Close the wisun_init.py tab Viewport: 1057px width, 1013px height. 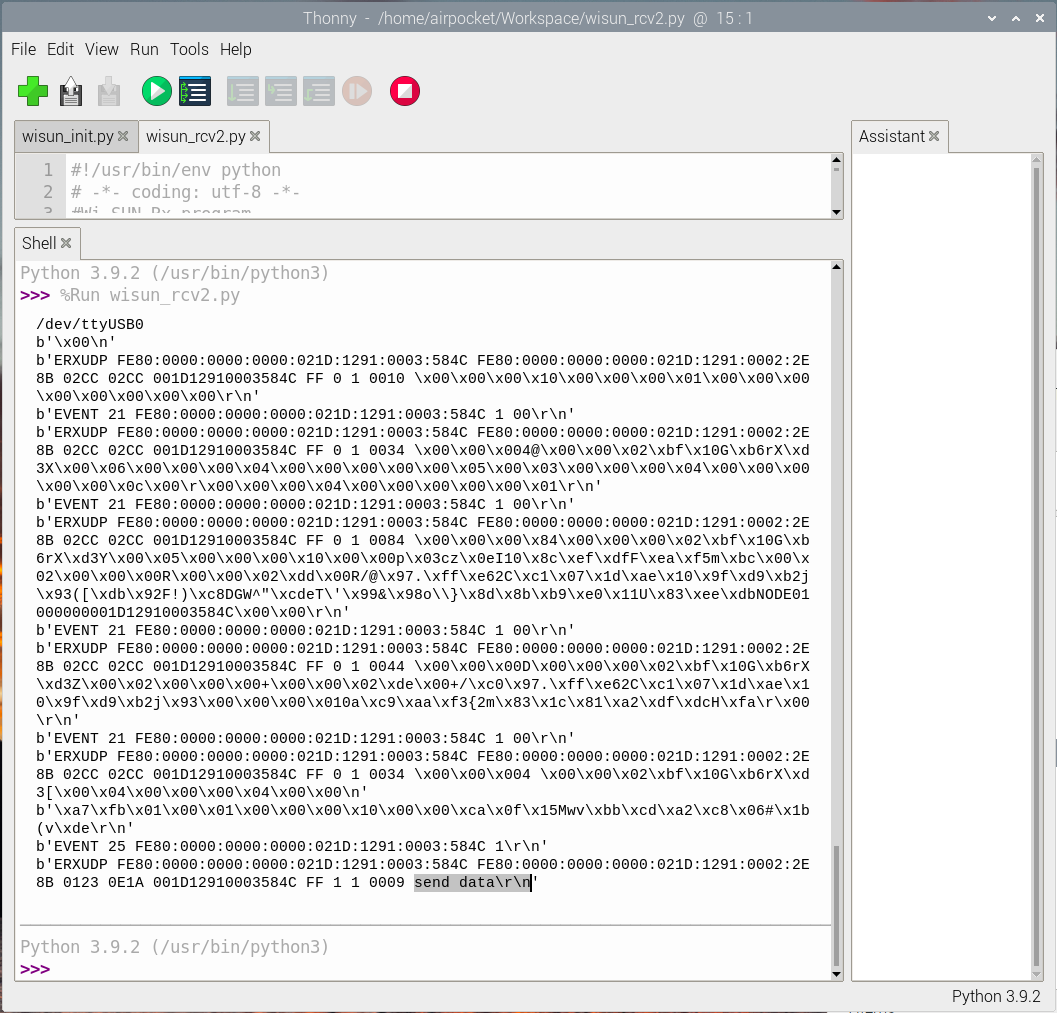coord(123,136)
